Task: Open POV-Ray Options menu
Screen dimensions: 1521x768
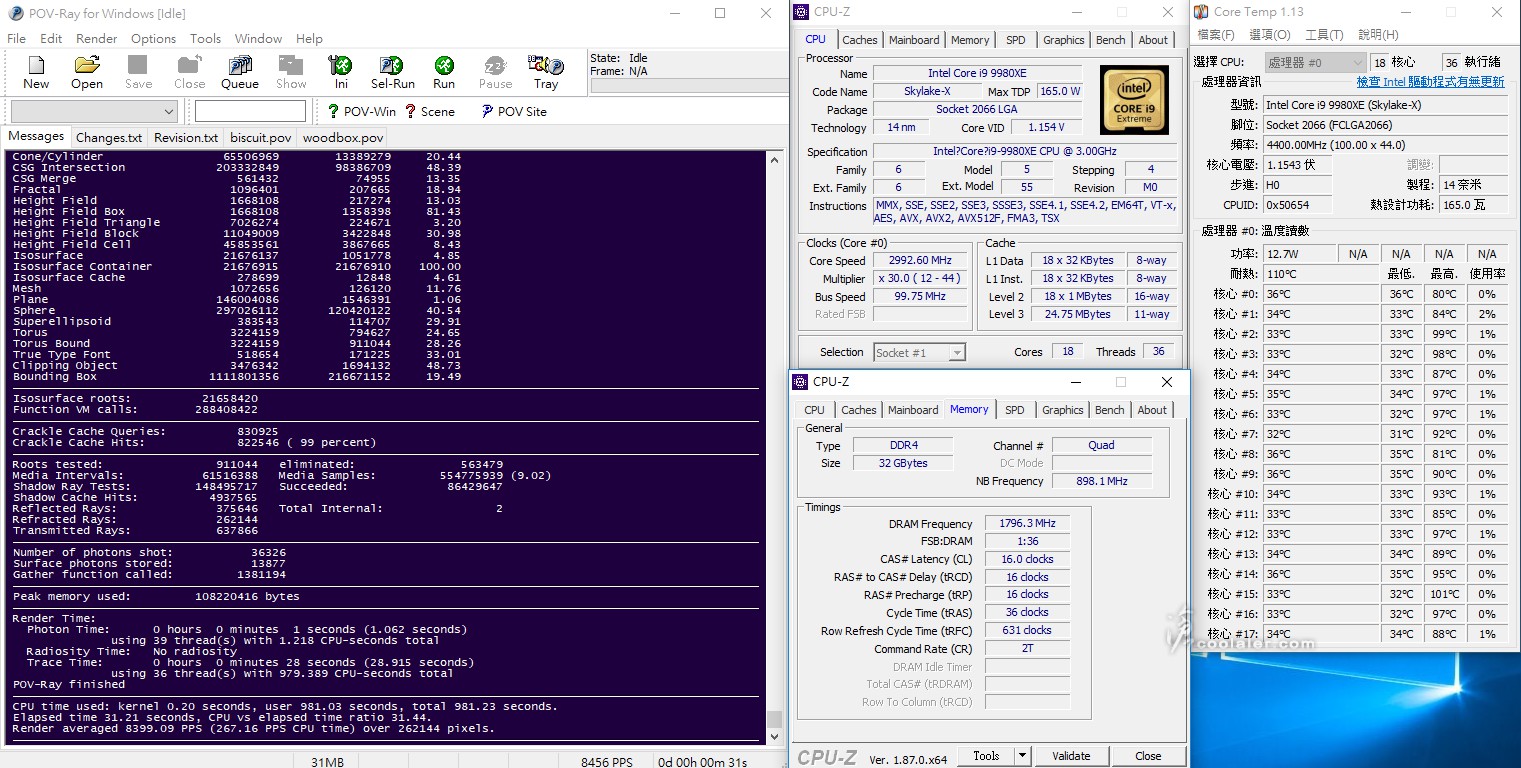Action: click(x=153, y=38)
